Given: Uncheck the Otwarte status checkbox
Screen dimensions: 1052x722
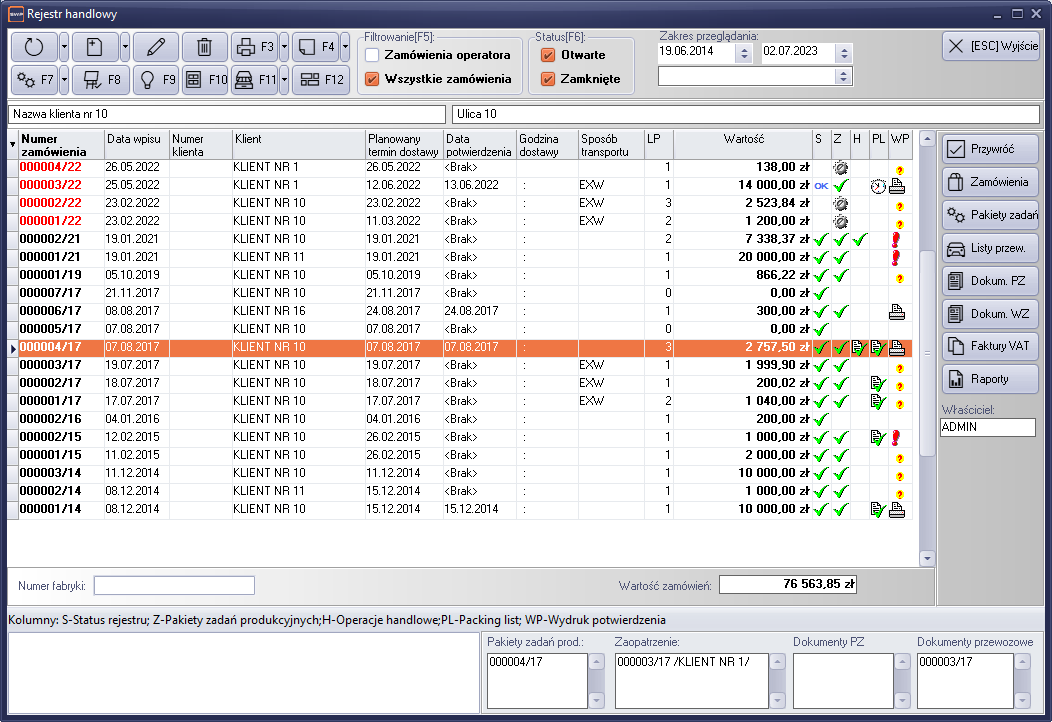Looking at the screenshot, I should point(547,55).
